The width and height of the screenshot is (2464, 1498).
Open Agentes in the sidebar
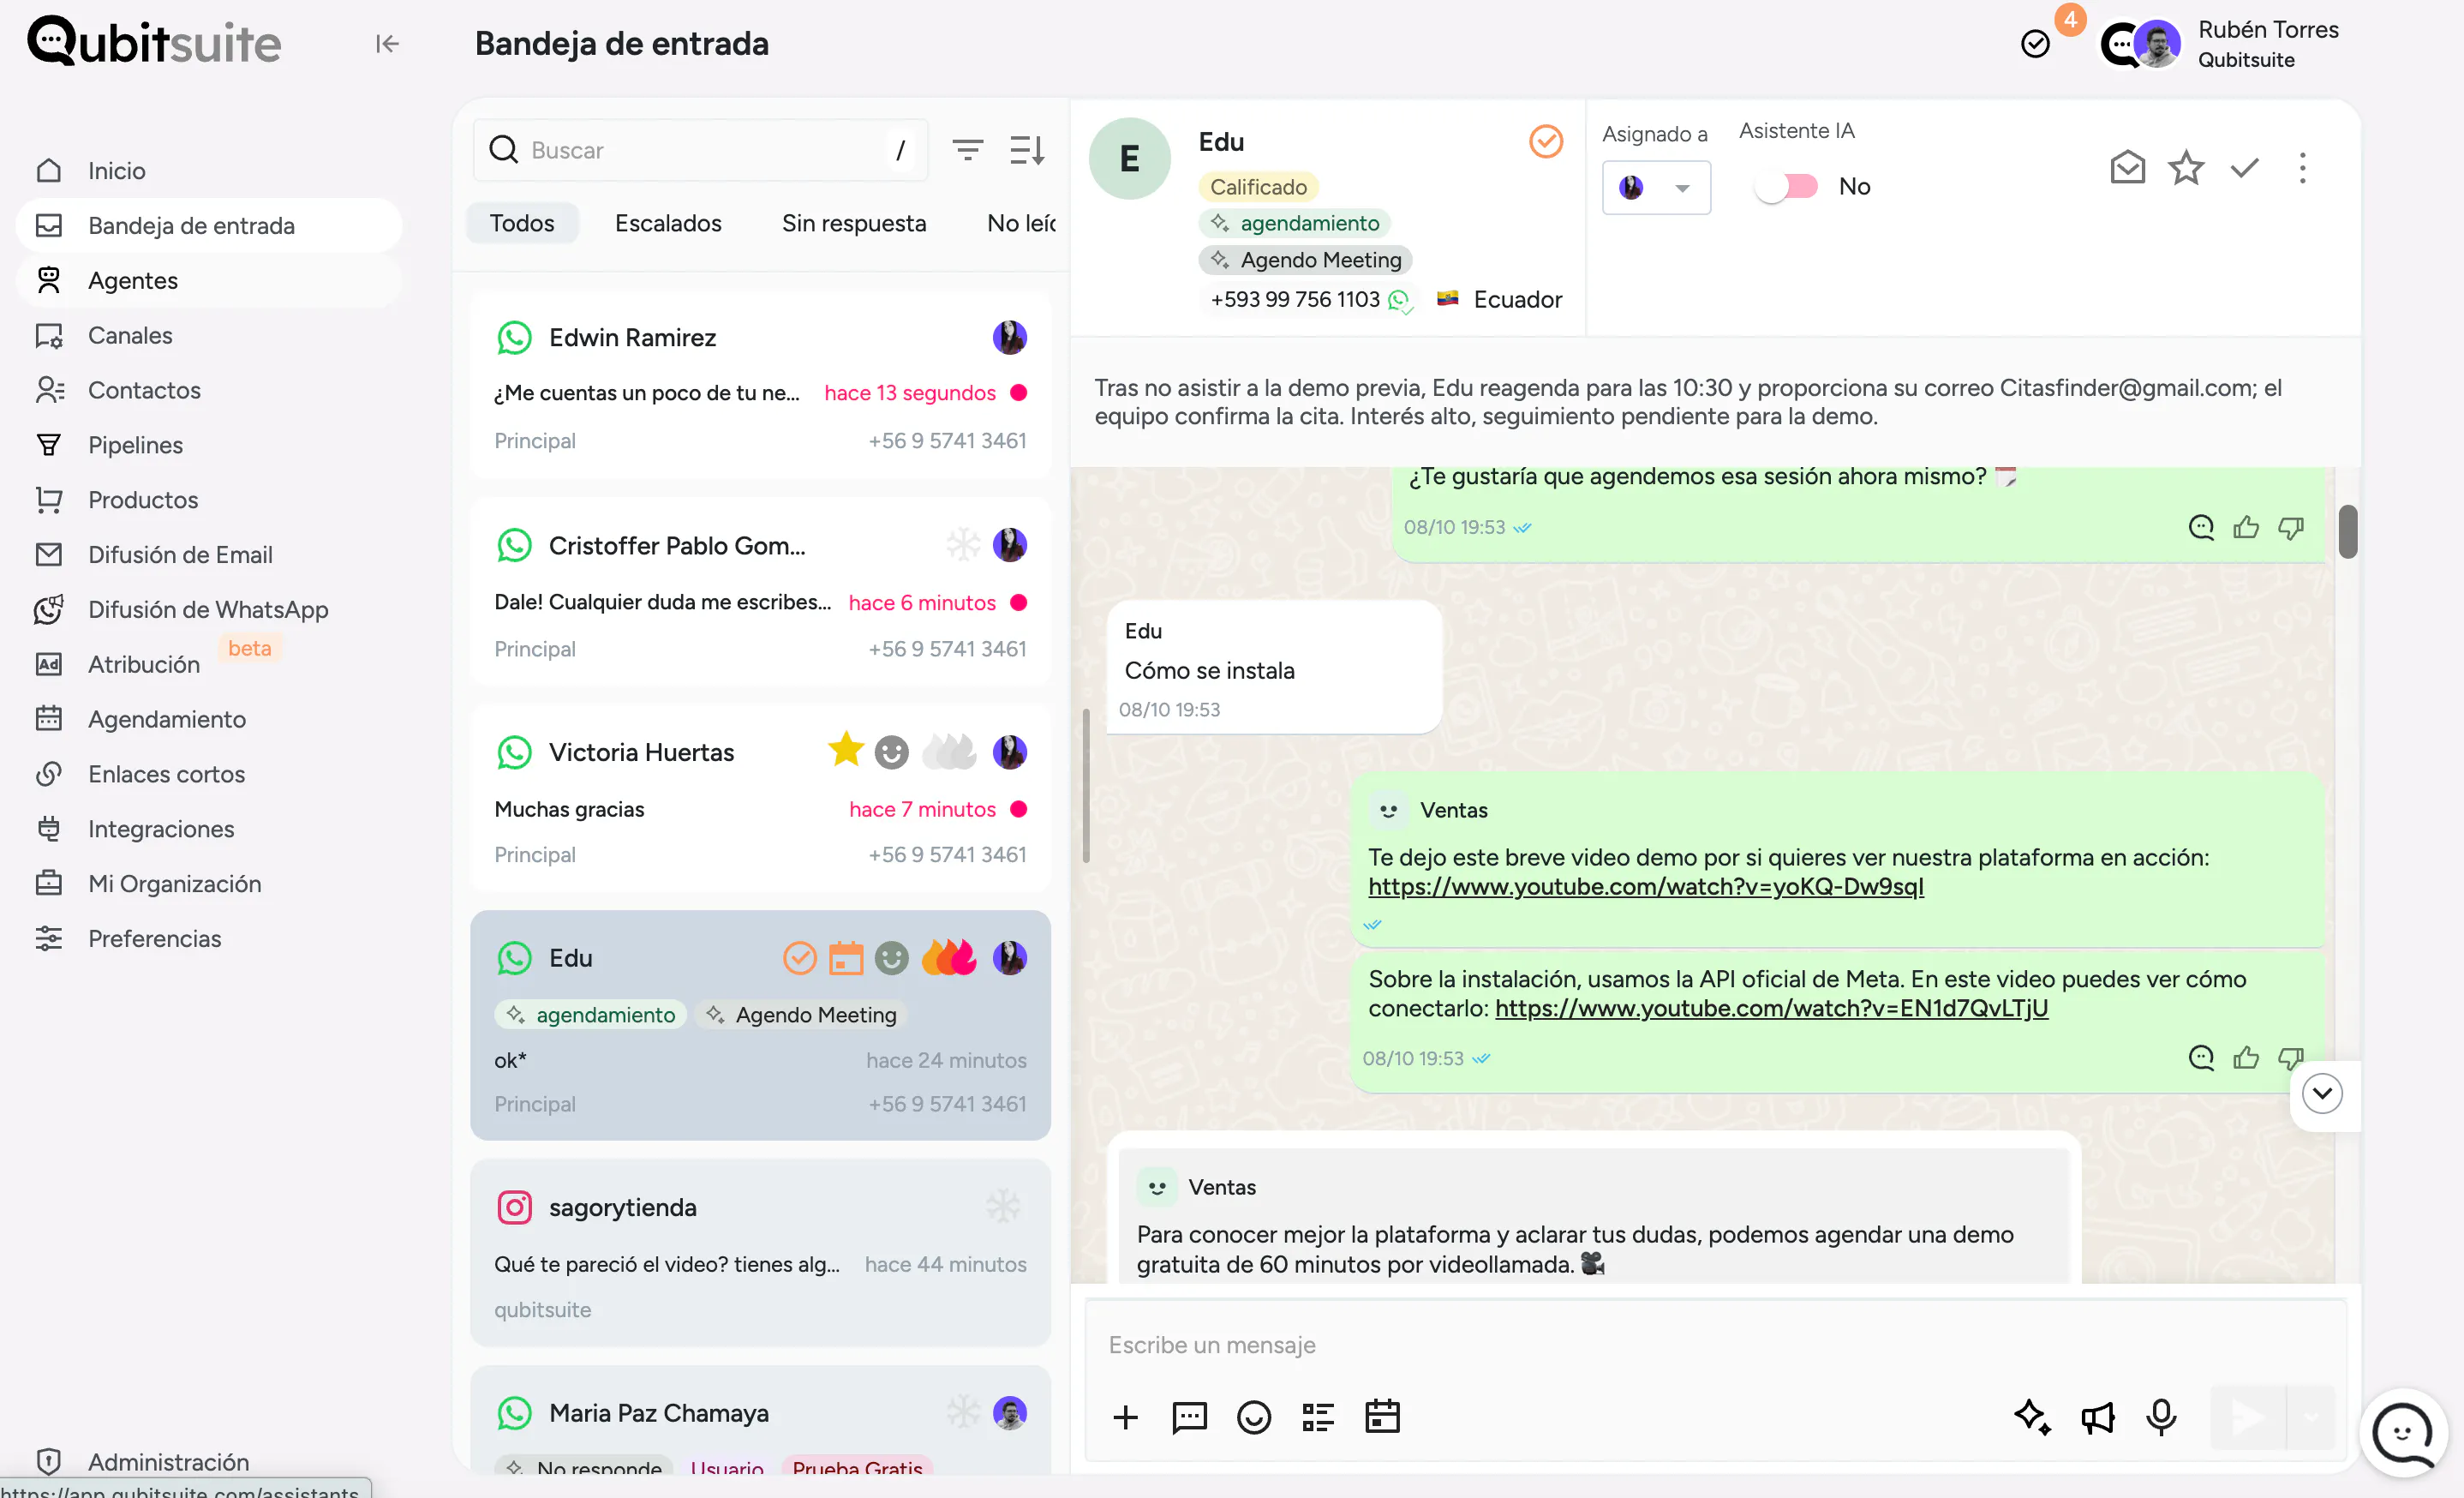[x=209, y=280]
